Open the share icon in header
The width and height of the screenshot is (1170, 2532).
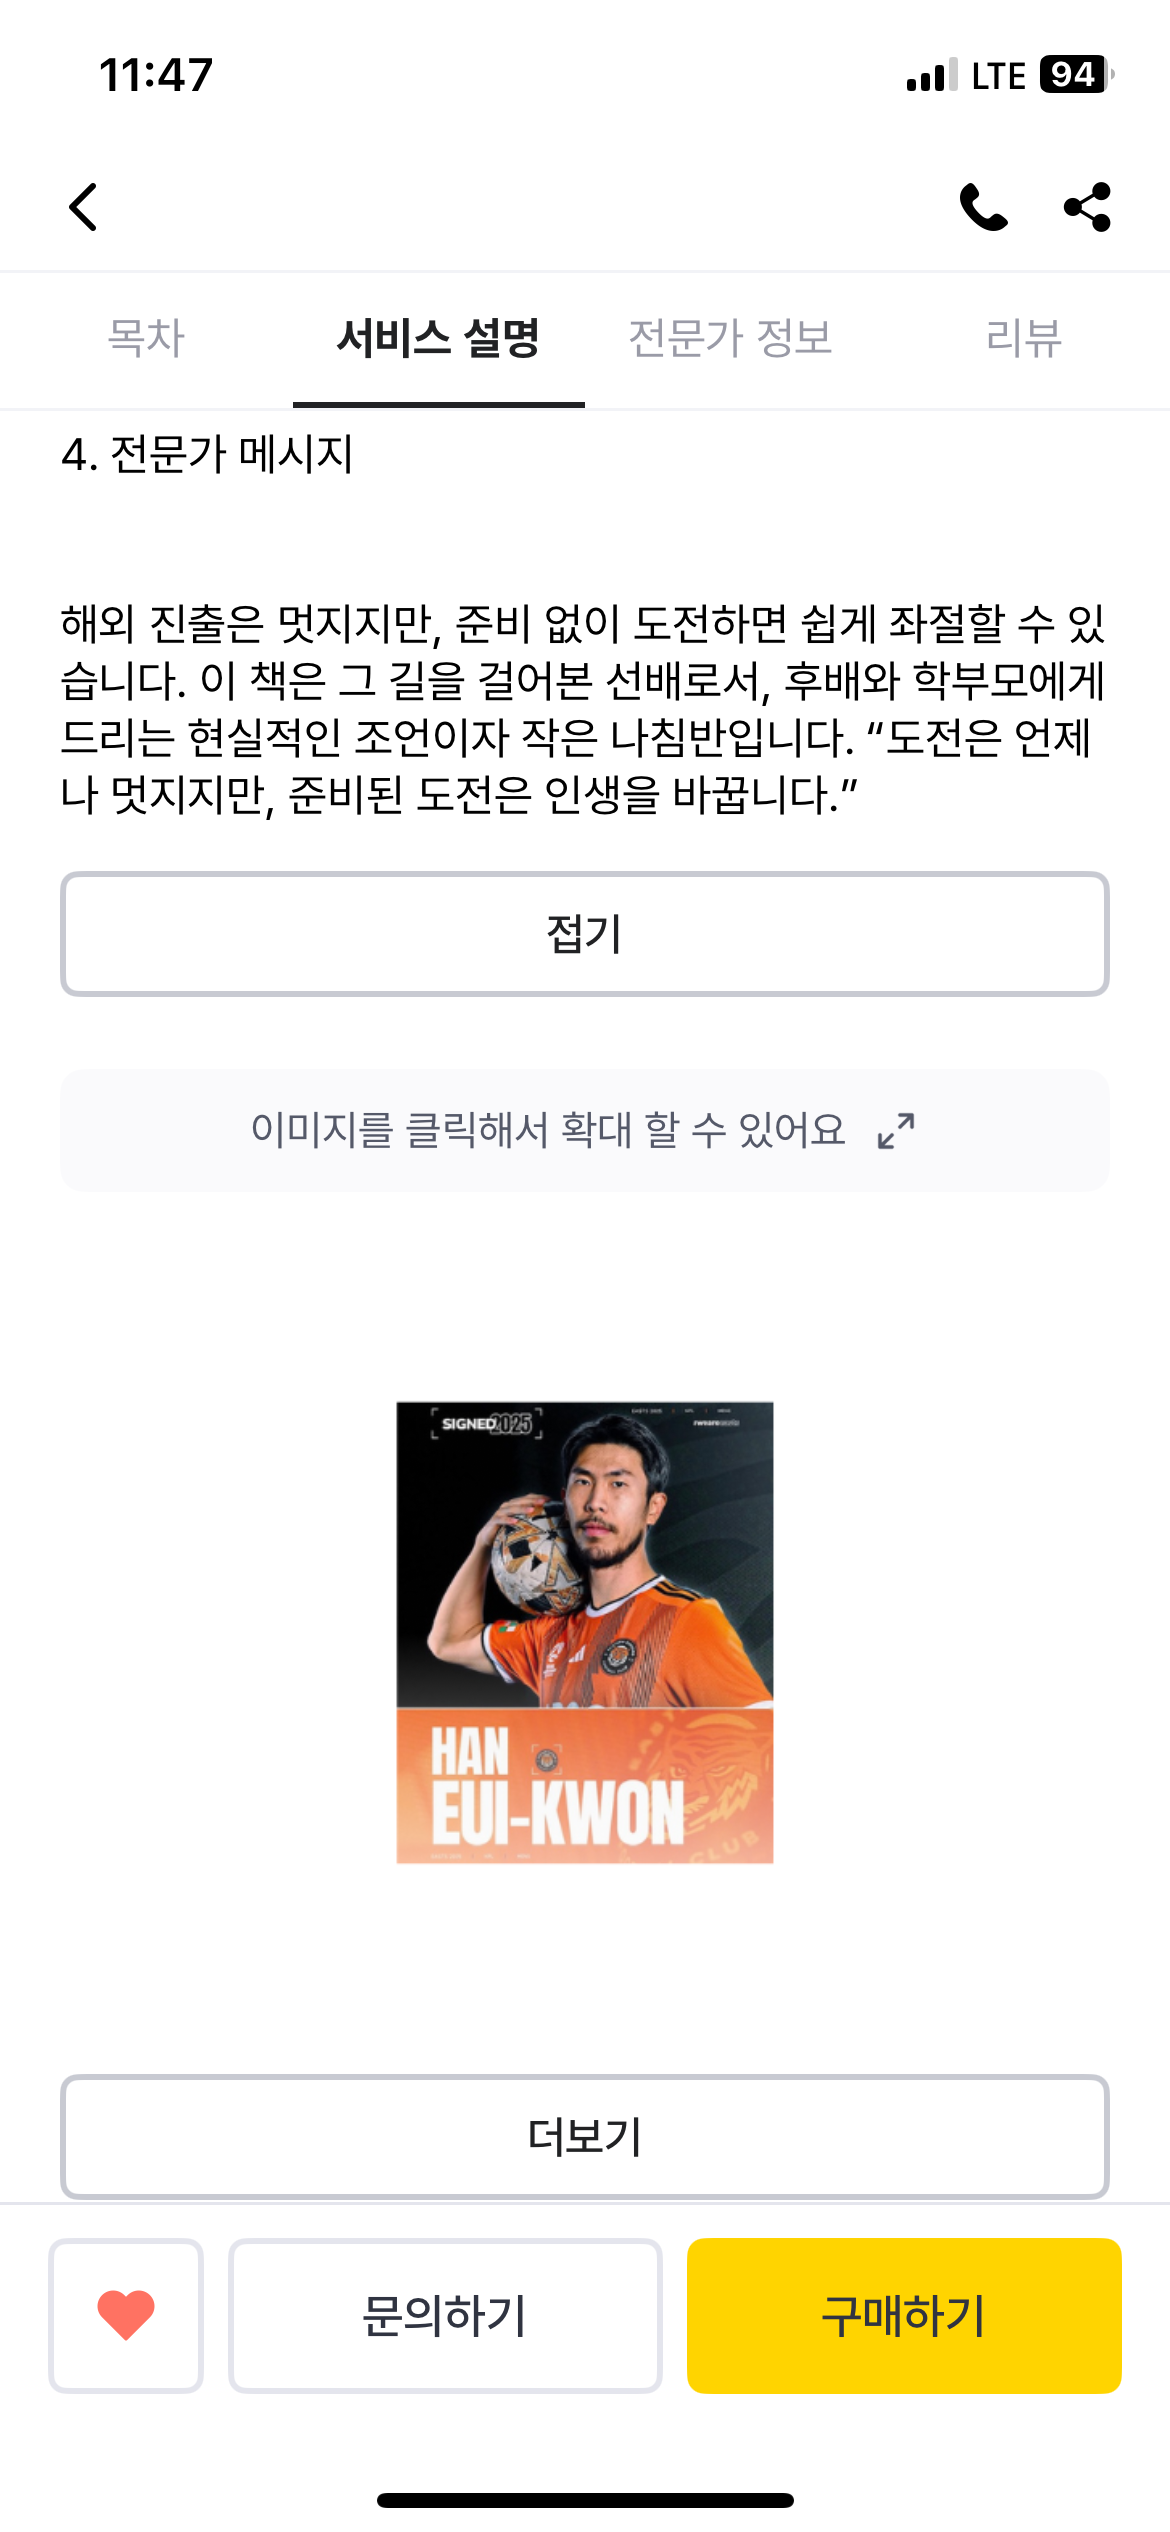1087,207
